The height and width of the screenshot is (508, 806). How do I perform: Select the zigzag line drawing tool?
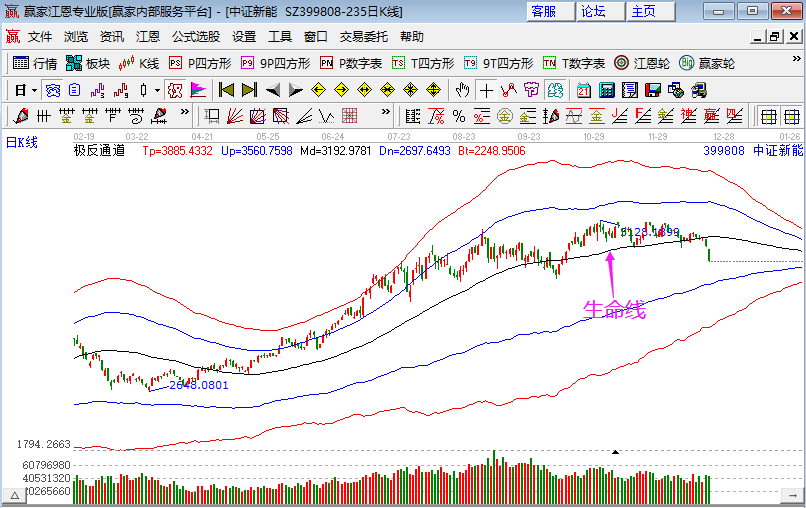[509, 90]
